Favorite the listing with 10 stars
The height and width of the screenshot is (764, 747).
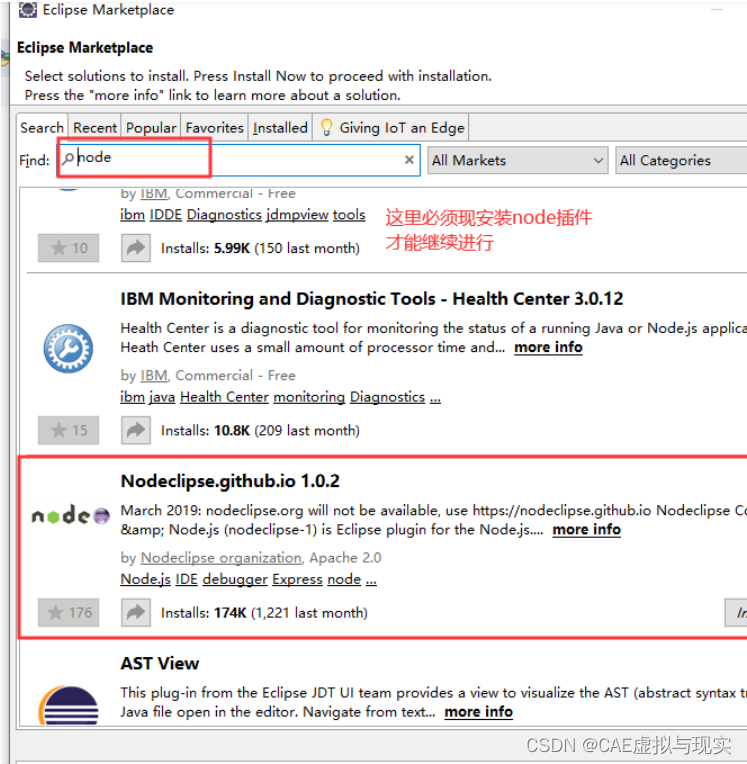[x=68, y=248]
